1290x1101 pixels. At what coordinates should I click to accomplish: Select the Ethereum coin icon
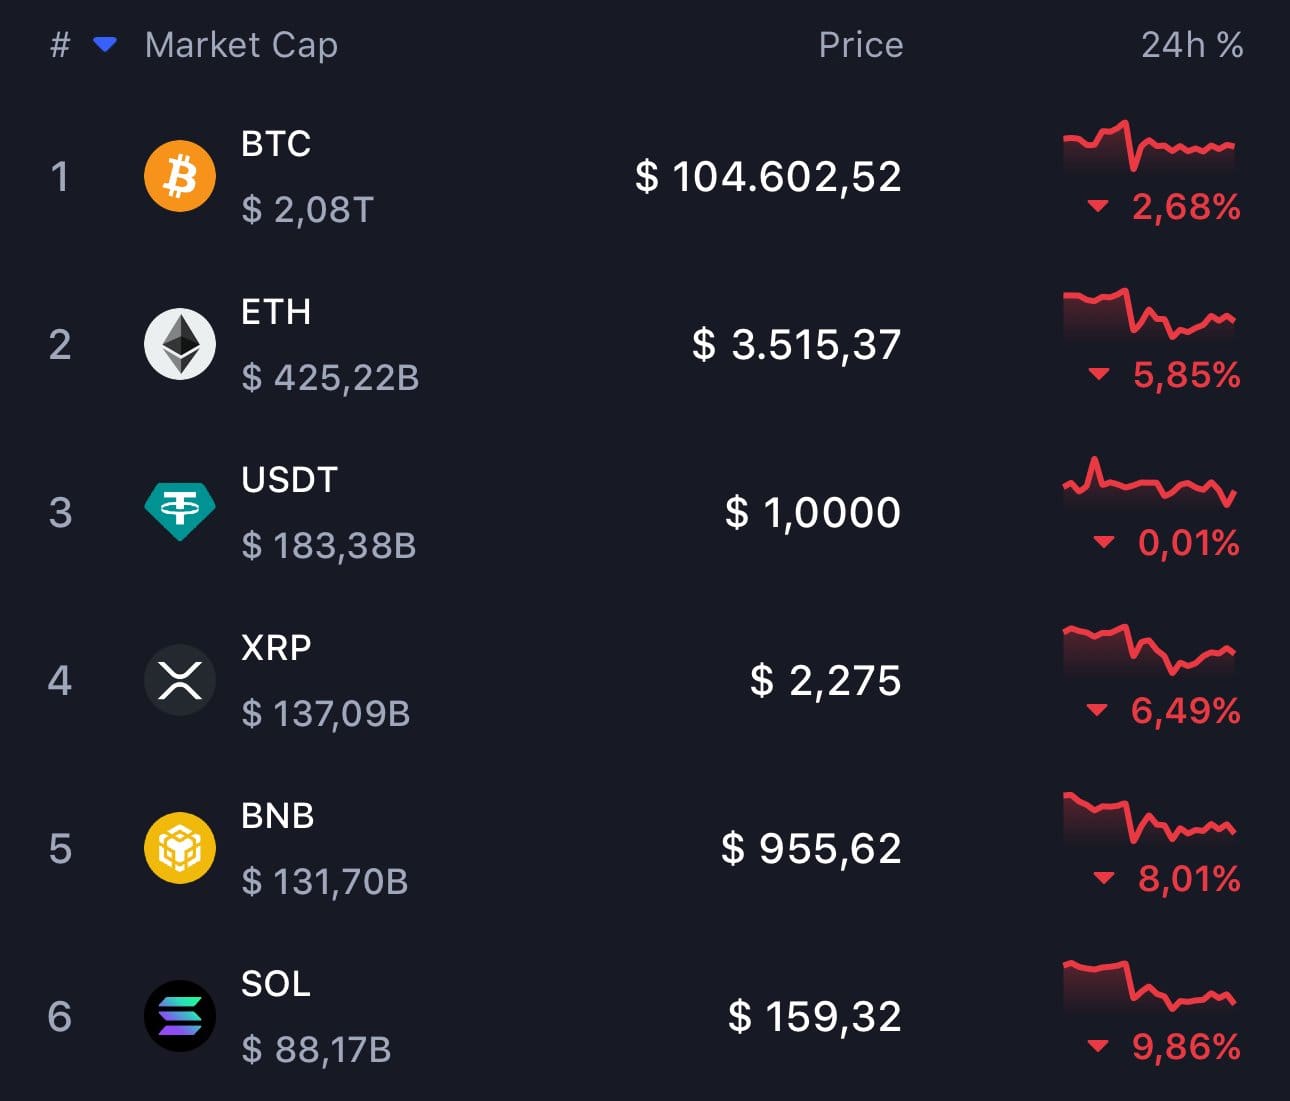(180, 343)
